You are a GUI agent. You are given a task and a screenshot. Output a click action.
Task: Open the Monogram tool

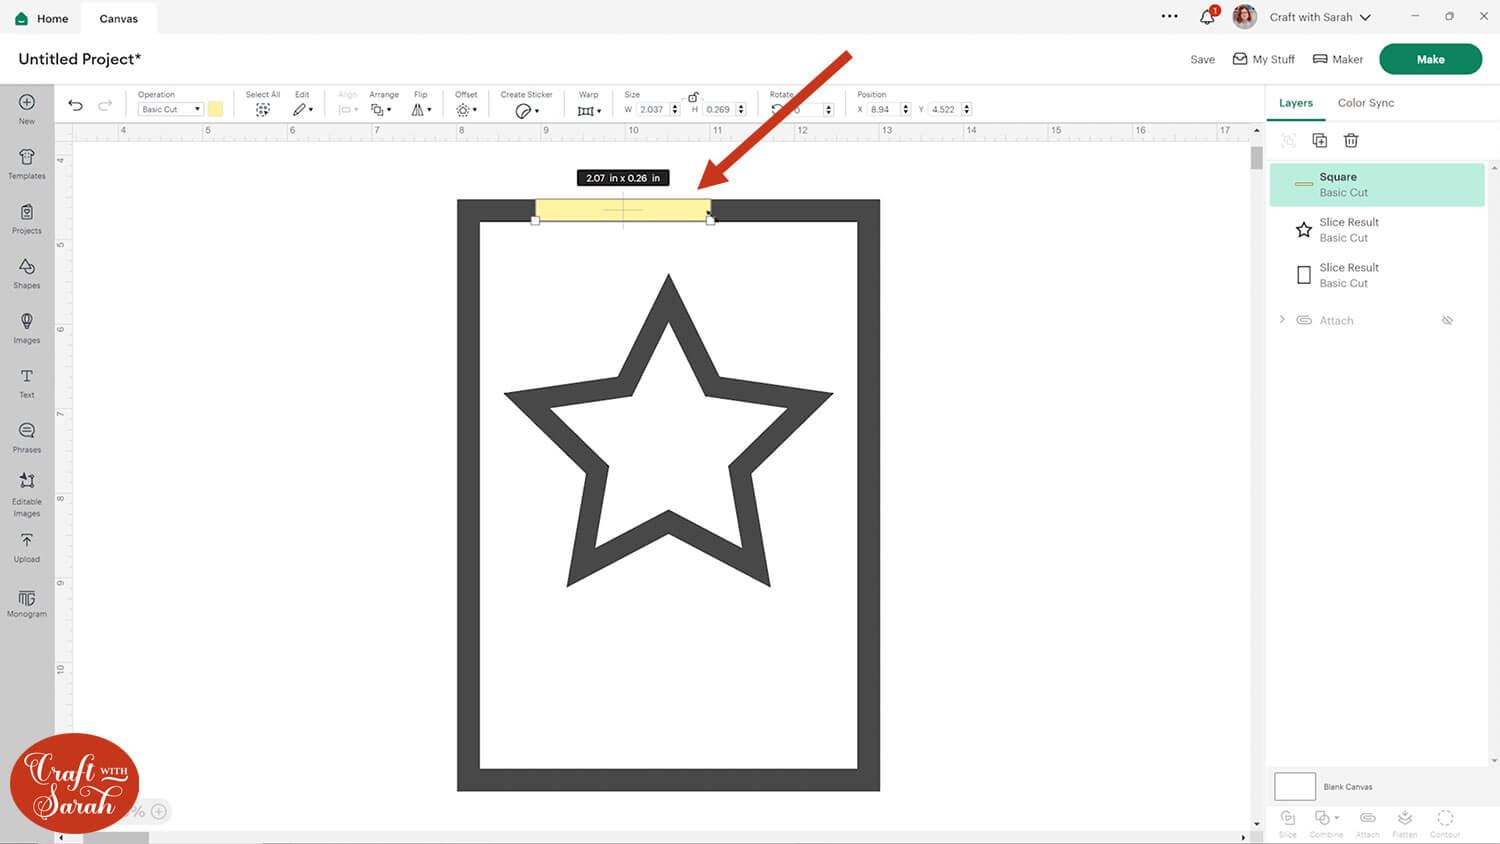click(x=27, y=602)
